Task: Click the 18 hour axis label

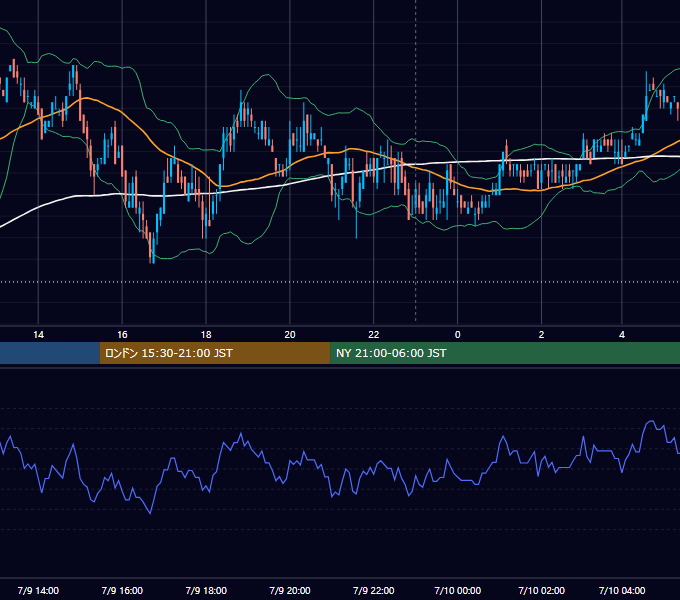Action: [x=206, y=335]
